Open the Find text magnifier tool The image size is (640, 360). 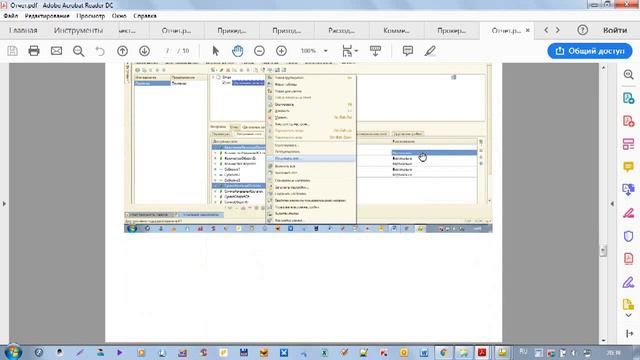(x=78, y=51)
